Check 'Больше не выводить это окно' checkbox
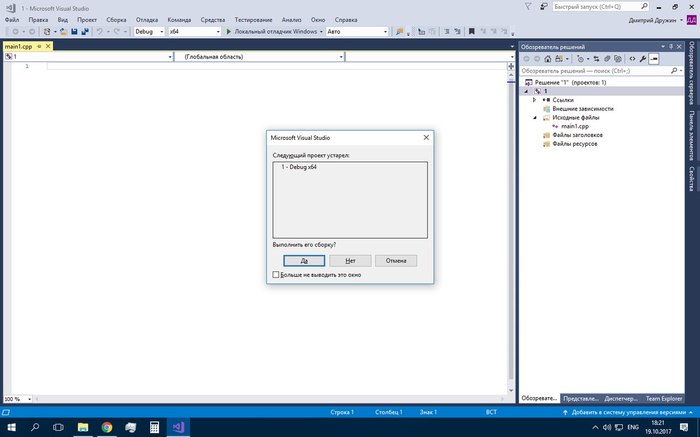The image size is (700, 437). tap(276, 275)
